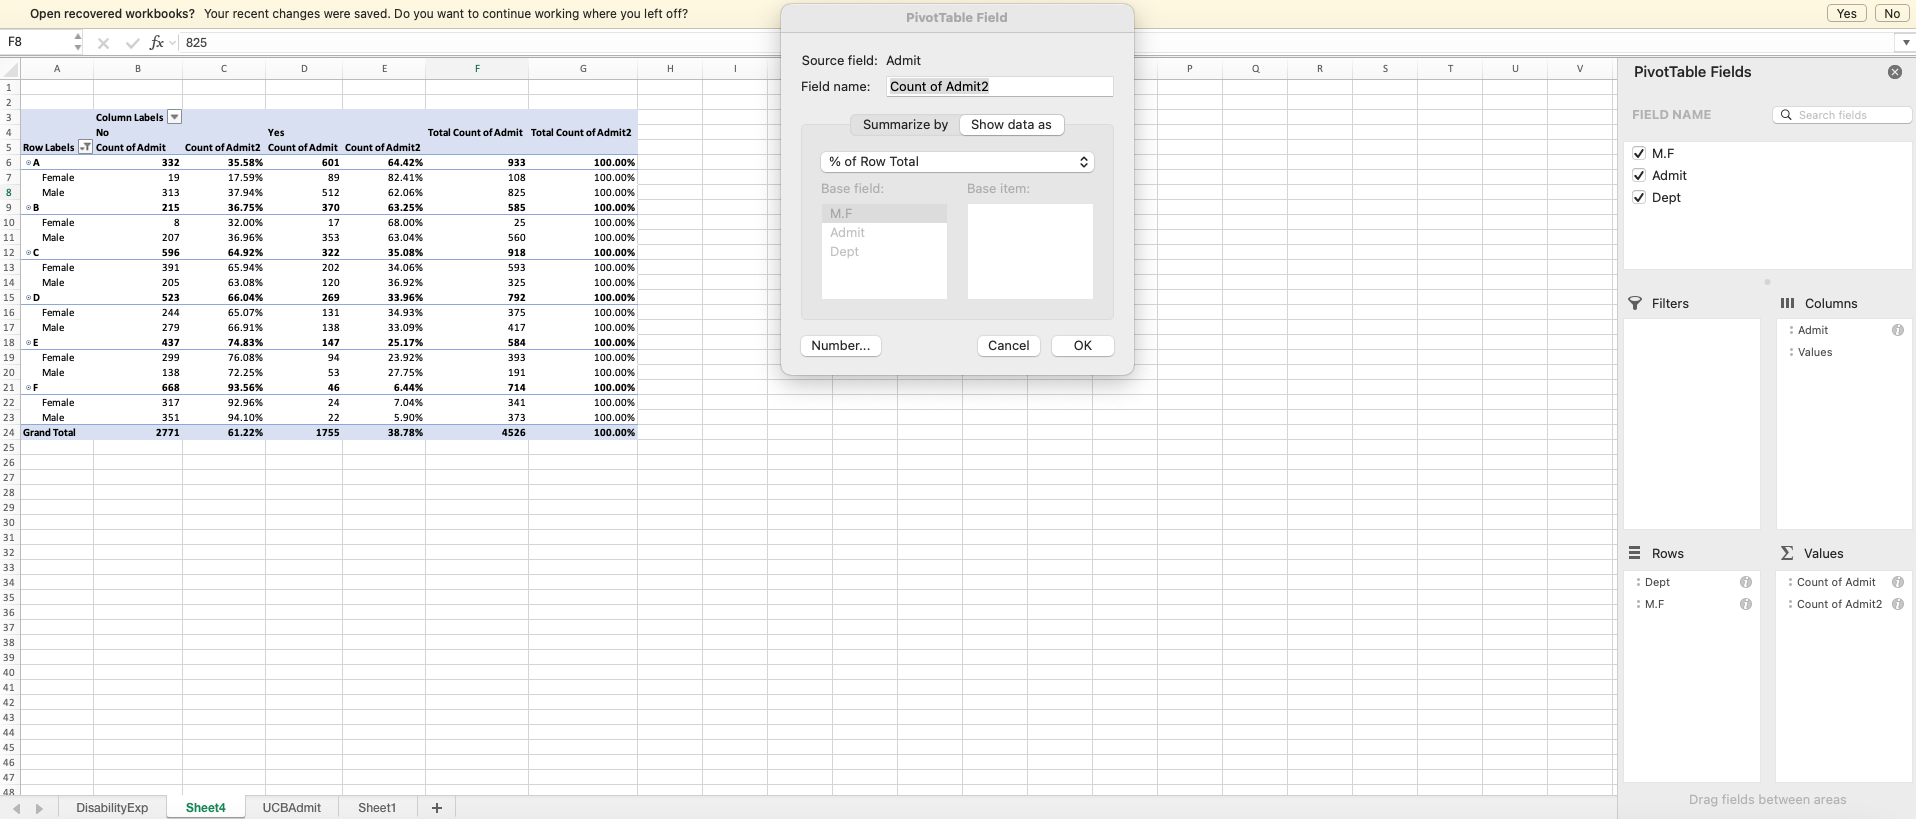Click the add new sheet plus icon
1916x819 pixels.
[436, 808]
